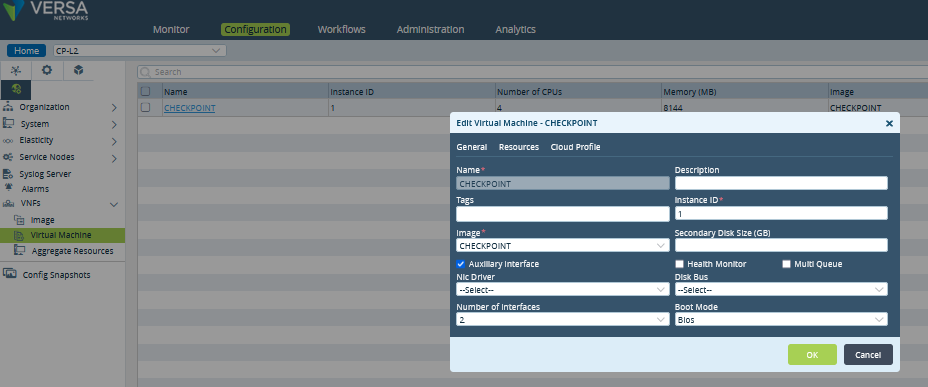
Task: Open Syslog Server in sidebar
Action: [x=46, y=174]
